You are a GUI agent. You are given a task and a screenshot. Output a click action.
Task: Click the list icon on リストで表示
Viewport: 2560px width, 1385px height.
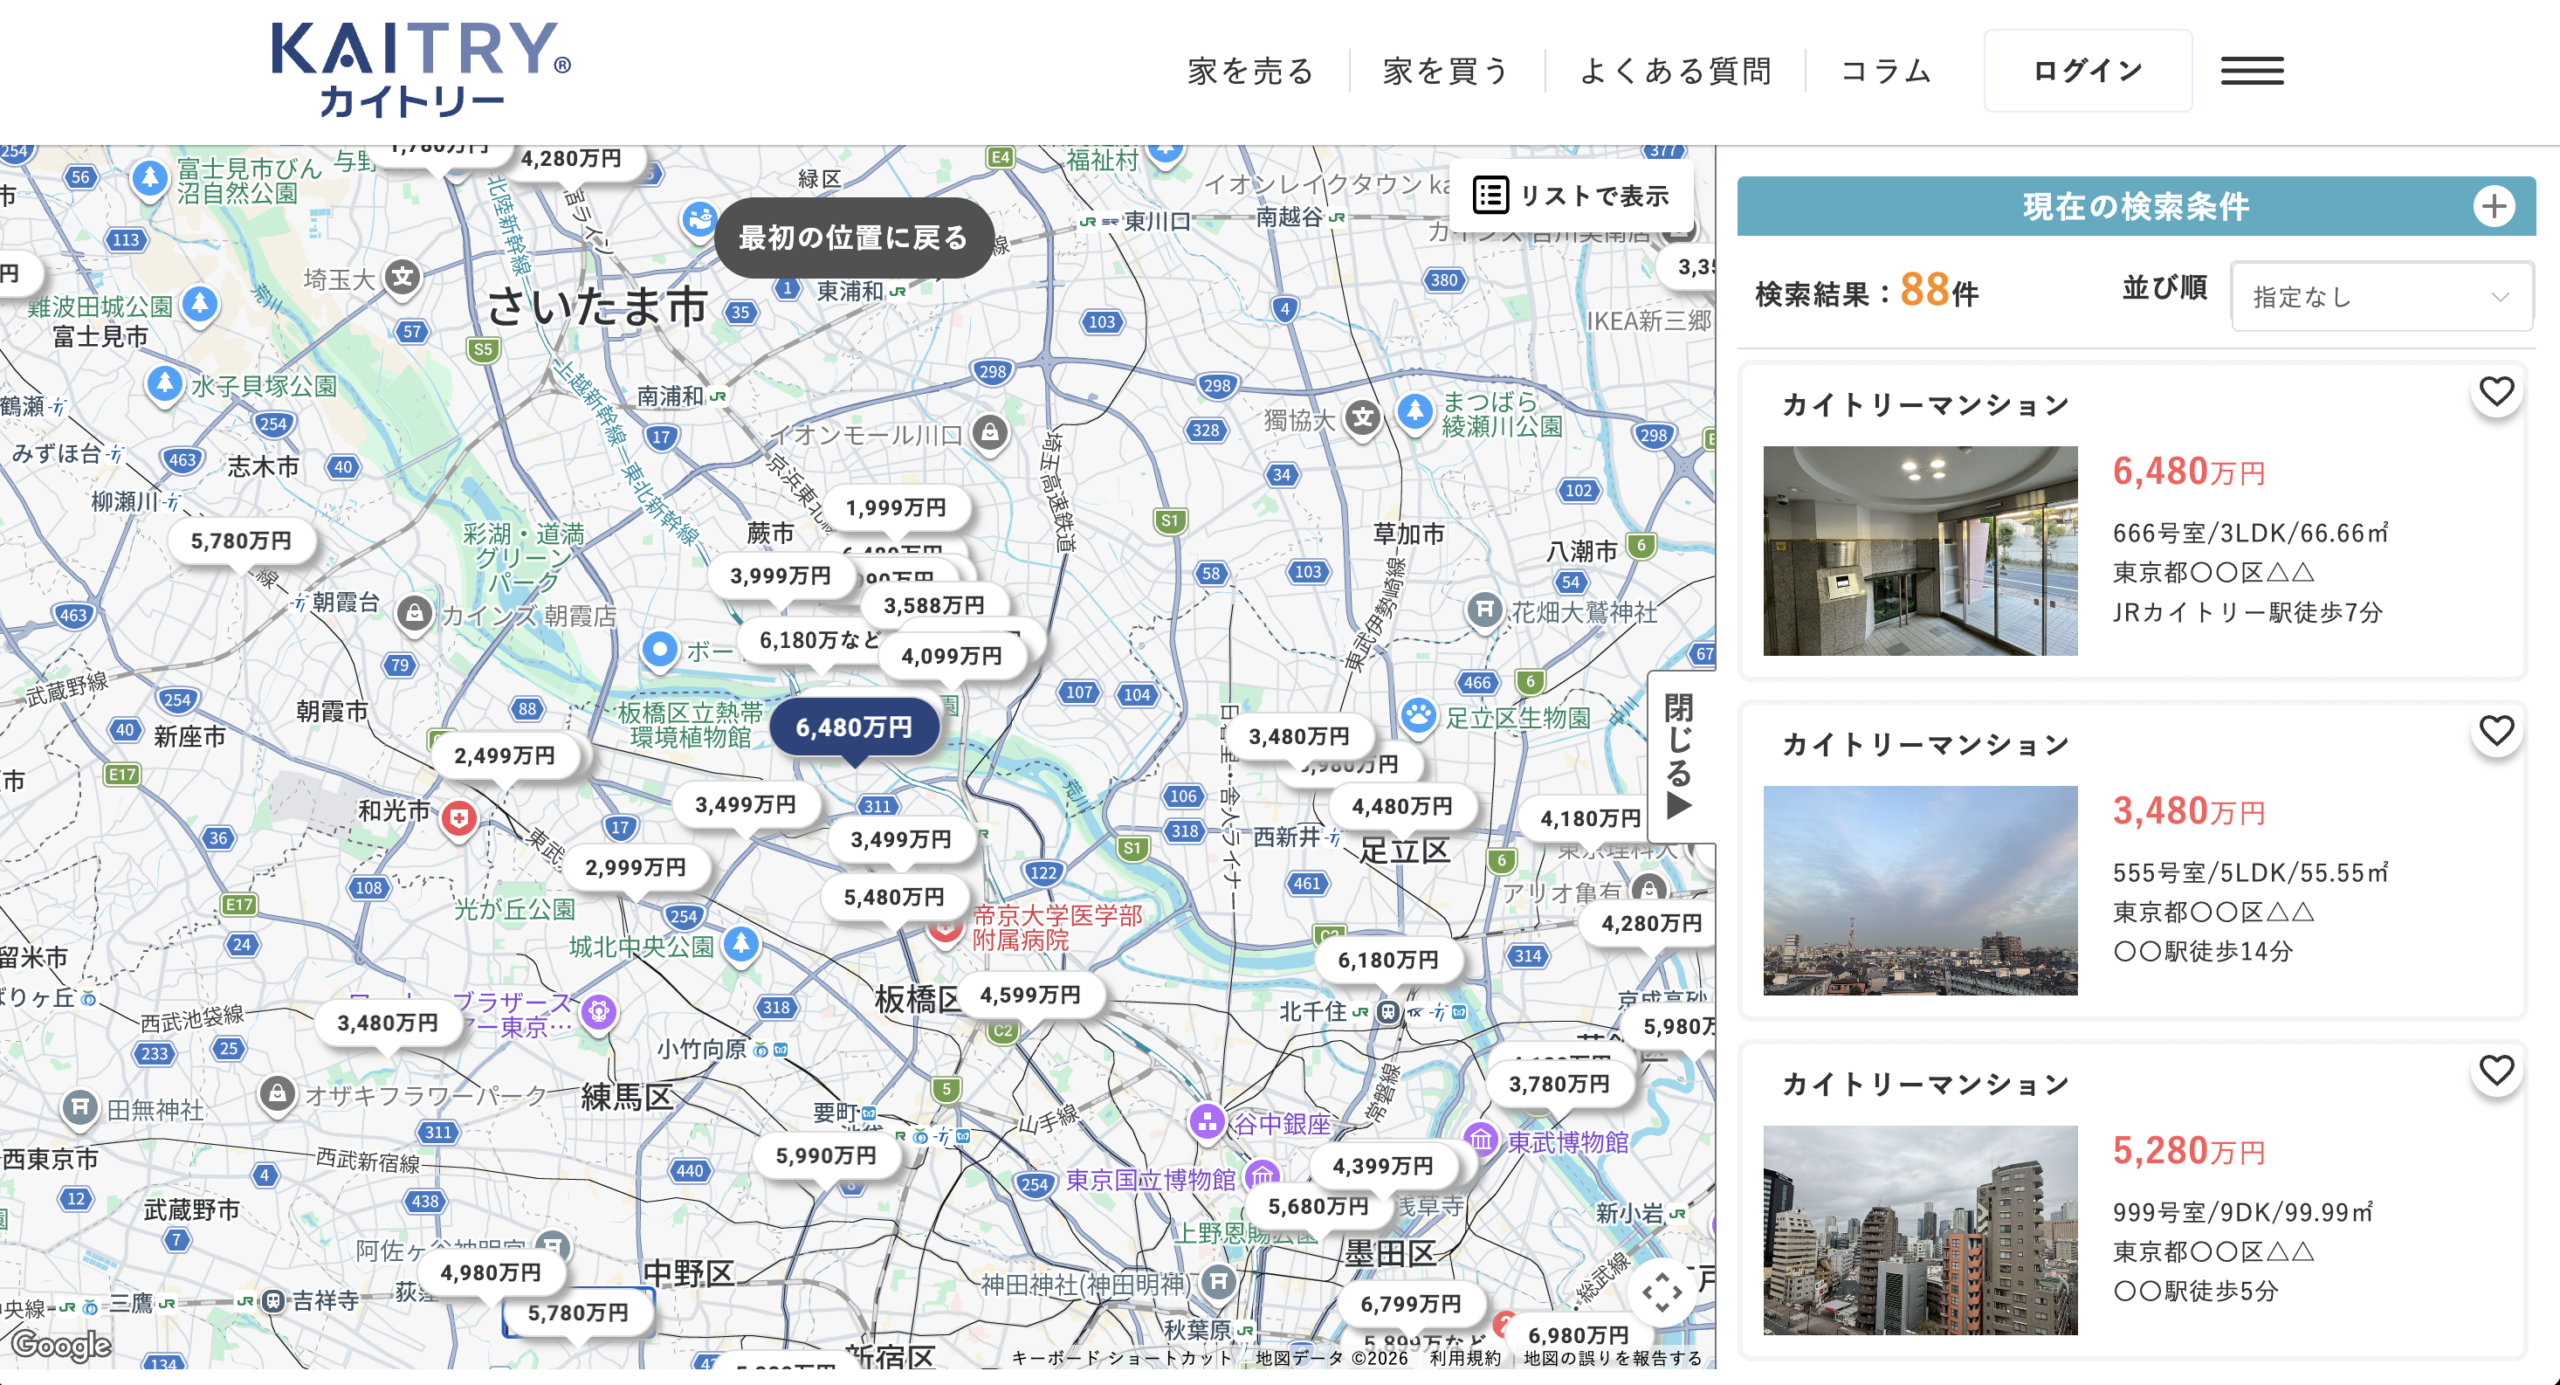point(1489,194)
